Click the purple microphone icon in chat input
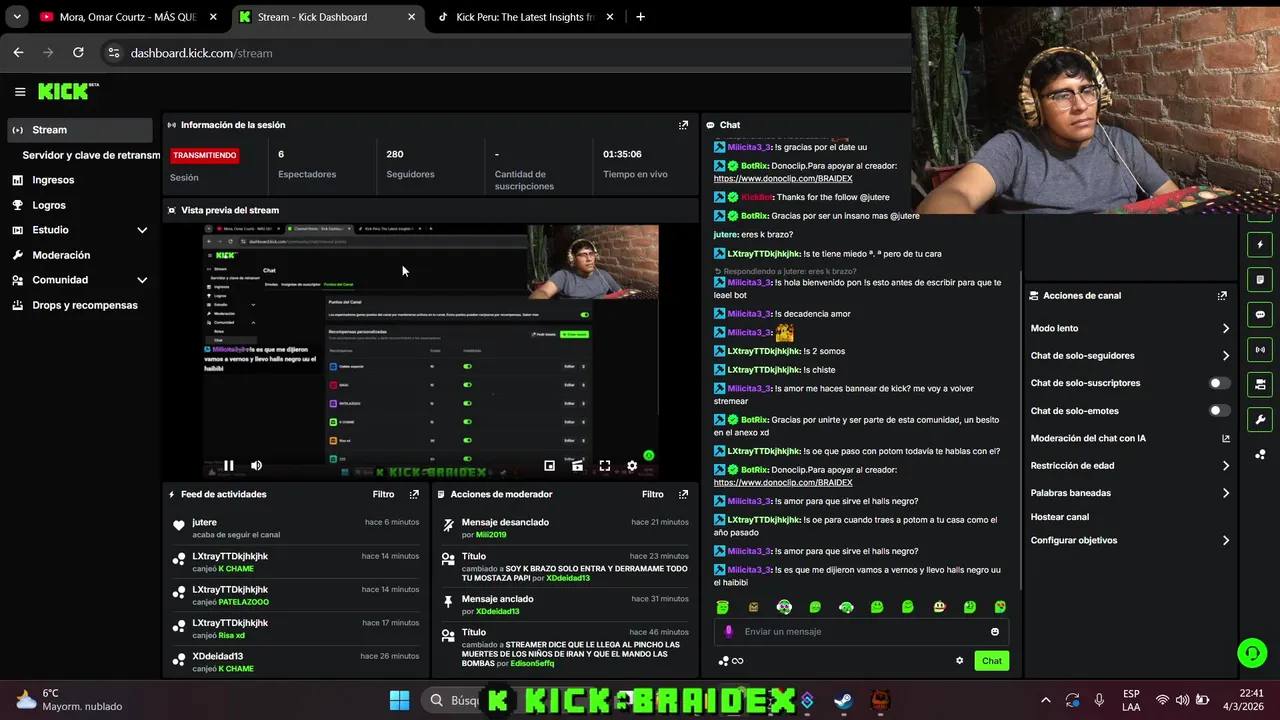Viewport: 1280px width, 720px height. (728, 632)
